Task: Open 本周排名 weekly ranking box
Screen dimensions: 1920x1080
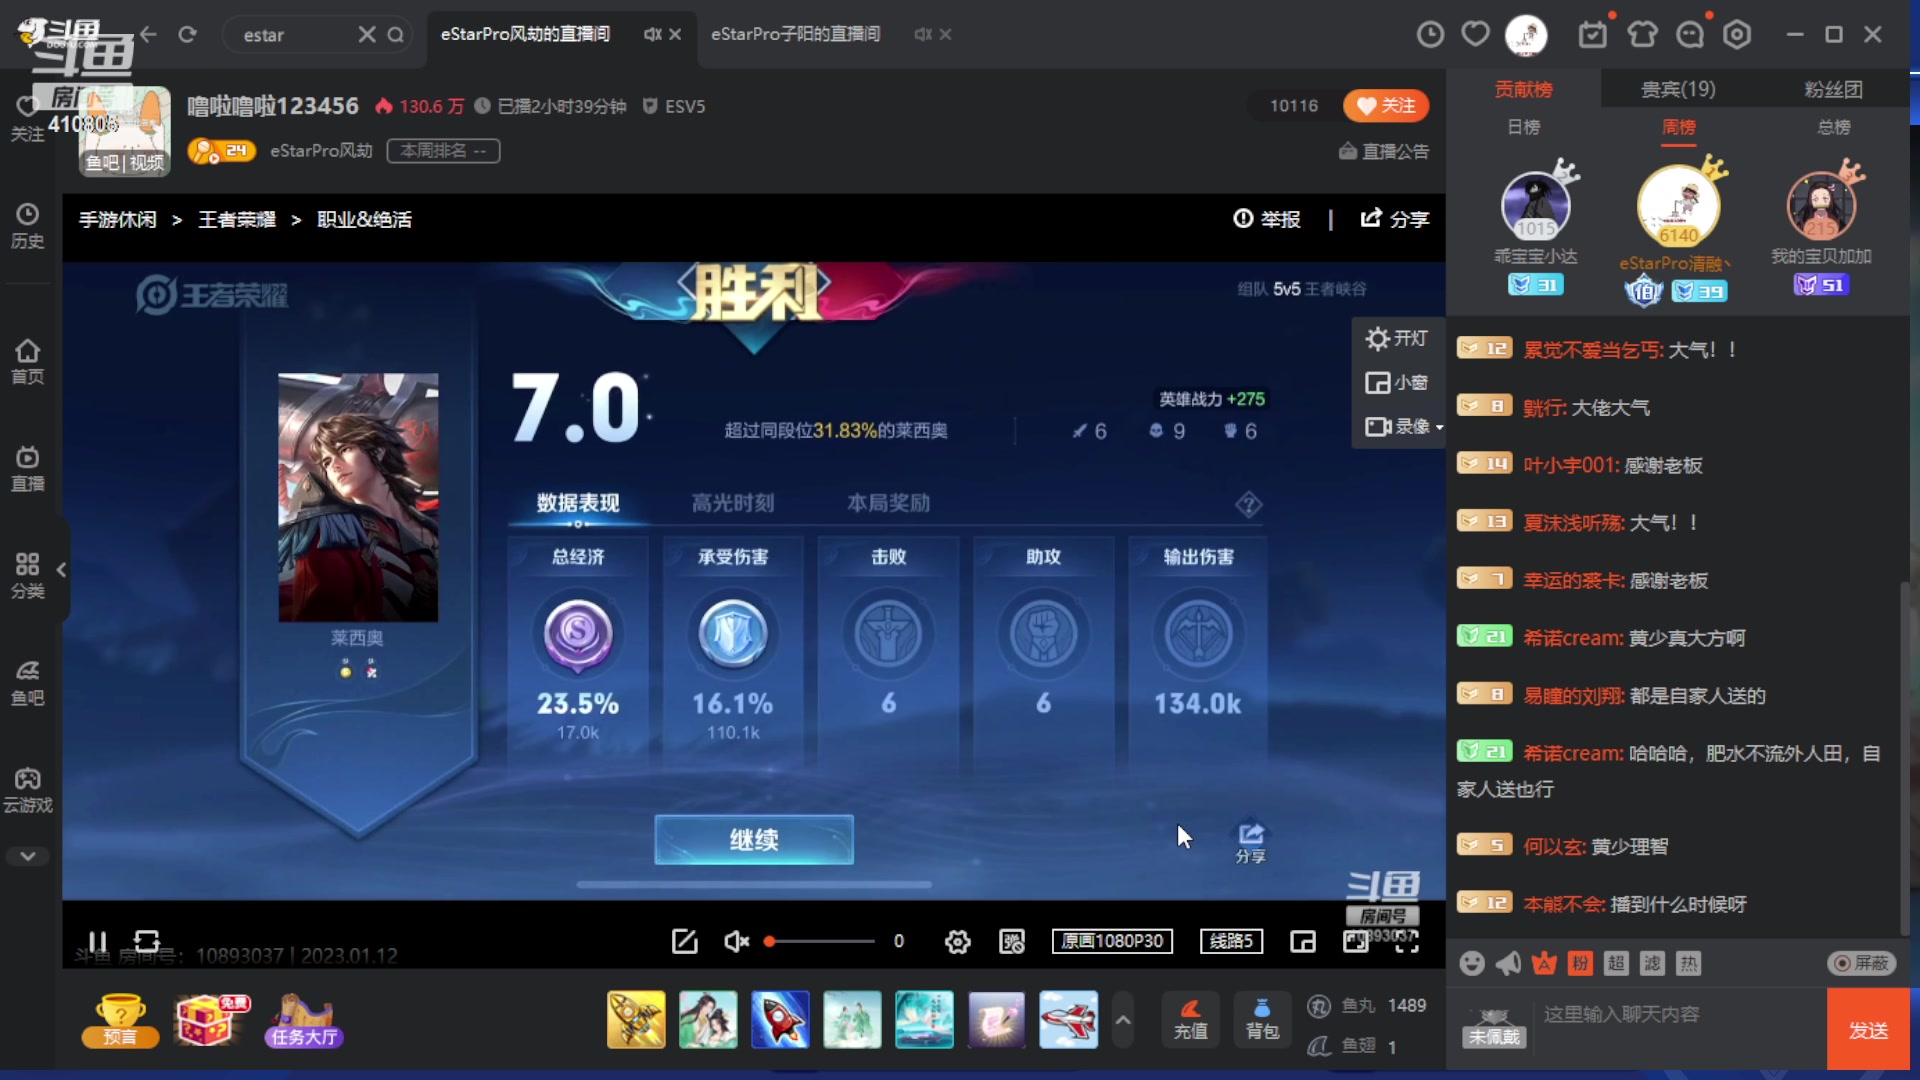Action: coord(443,150)
